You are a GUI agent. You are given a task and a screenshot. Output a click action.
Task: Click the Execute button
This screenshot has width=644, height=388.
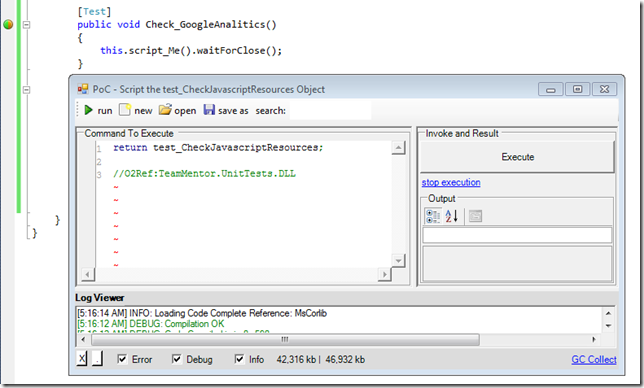click(x=517, y=157)
